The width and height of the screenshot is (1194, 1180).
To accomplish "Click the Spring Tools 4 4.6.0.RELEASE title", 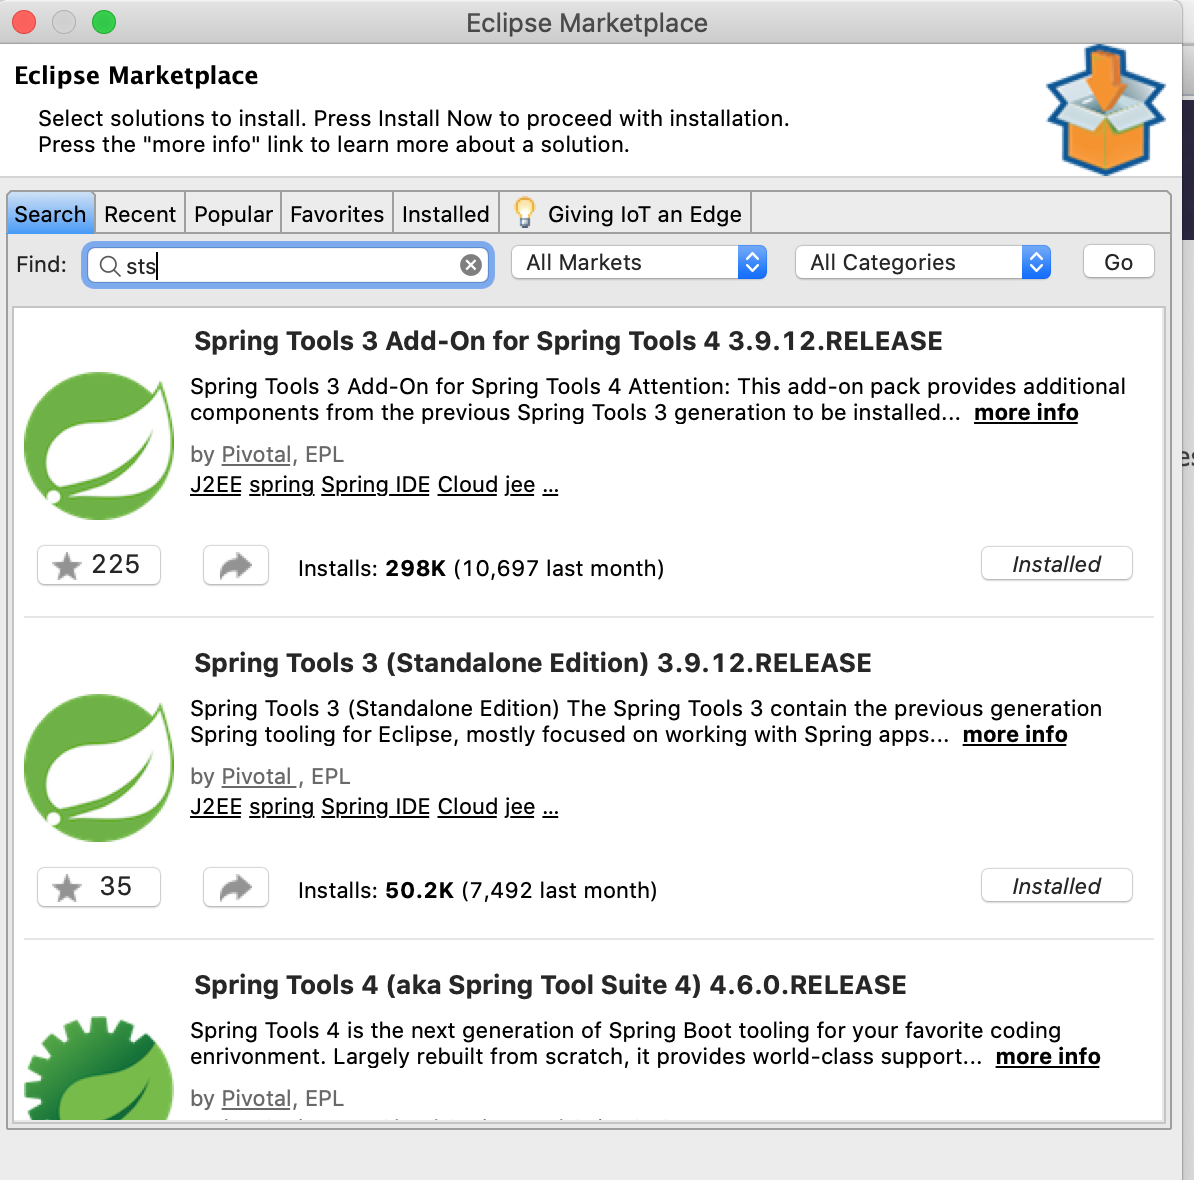I will [x=551, y=985].
